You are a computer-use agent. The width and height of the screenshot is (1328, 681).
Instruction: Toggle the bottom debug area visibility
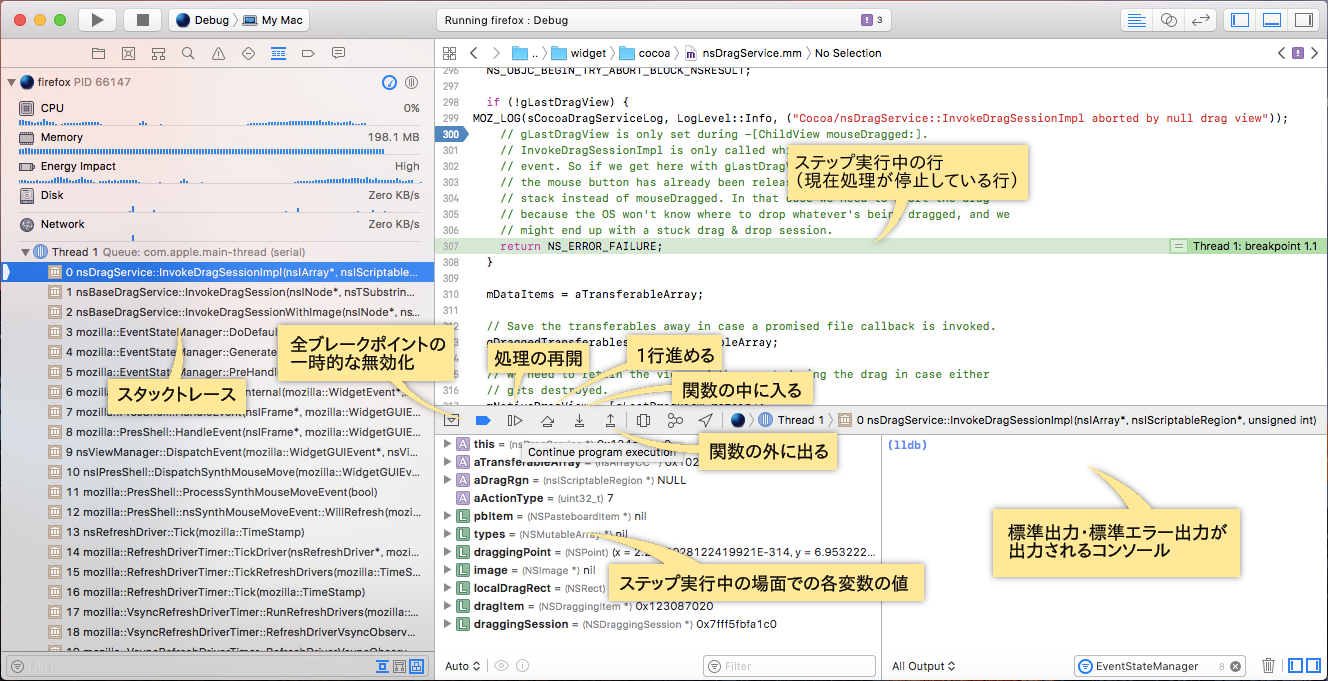tap(1271, 20)
